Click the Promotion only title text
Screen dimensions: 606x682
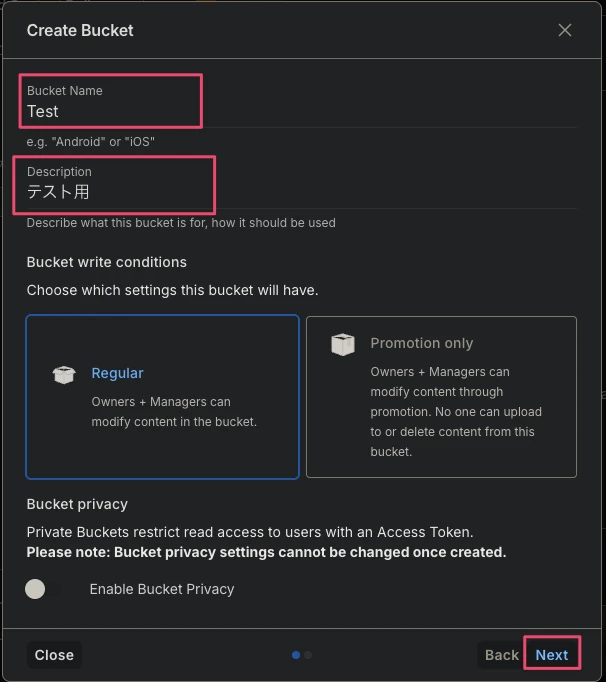click(x=422, y=343)
